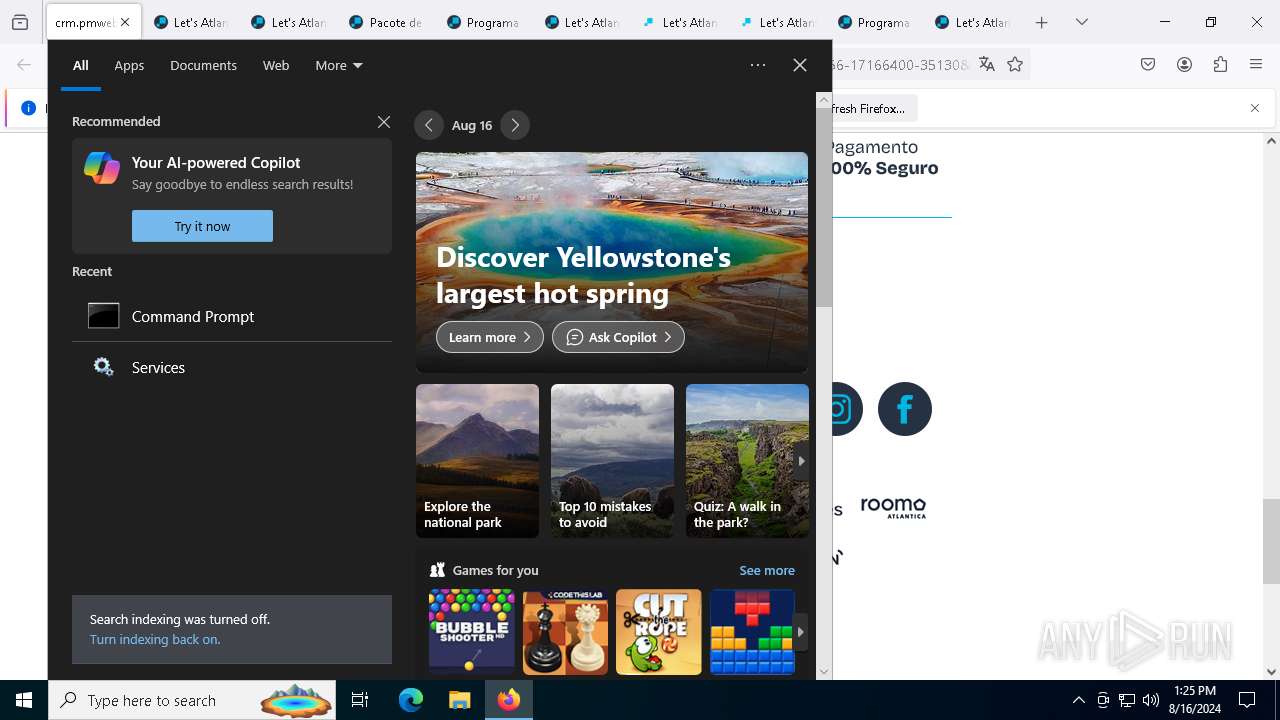1280x720 pixels.
Task: Show more games arrow at right
Action: (800, 632)
